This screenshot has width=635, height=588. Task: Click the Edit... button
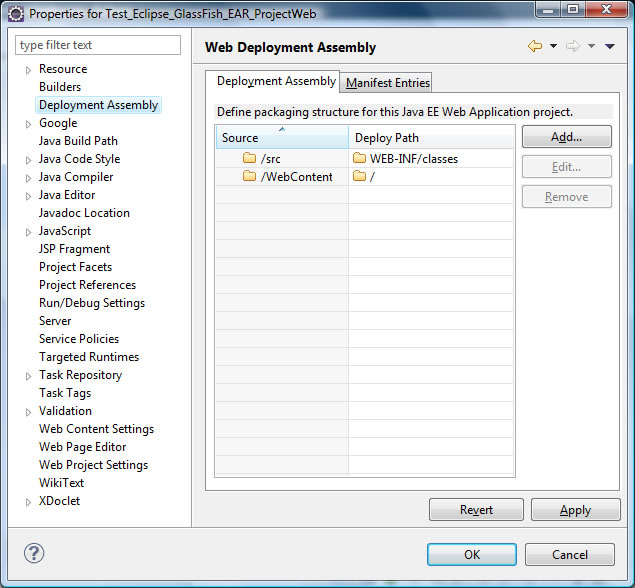click(x=567, y=167)
